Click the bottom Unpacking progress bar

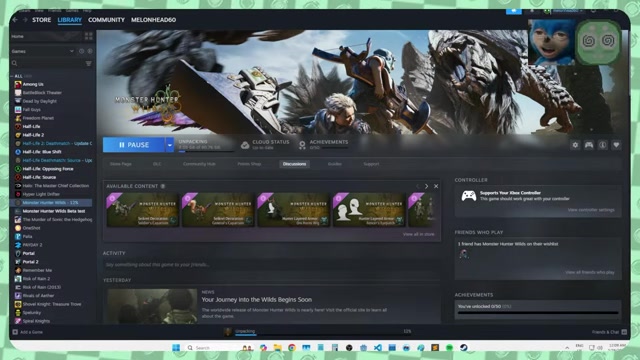click(x=322, y=334)
